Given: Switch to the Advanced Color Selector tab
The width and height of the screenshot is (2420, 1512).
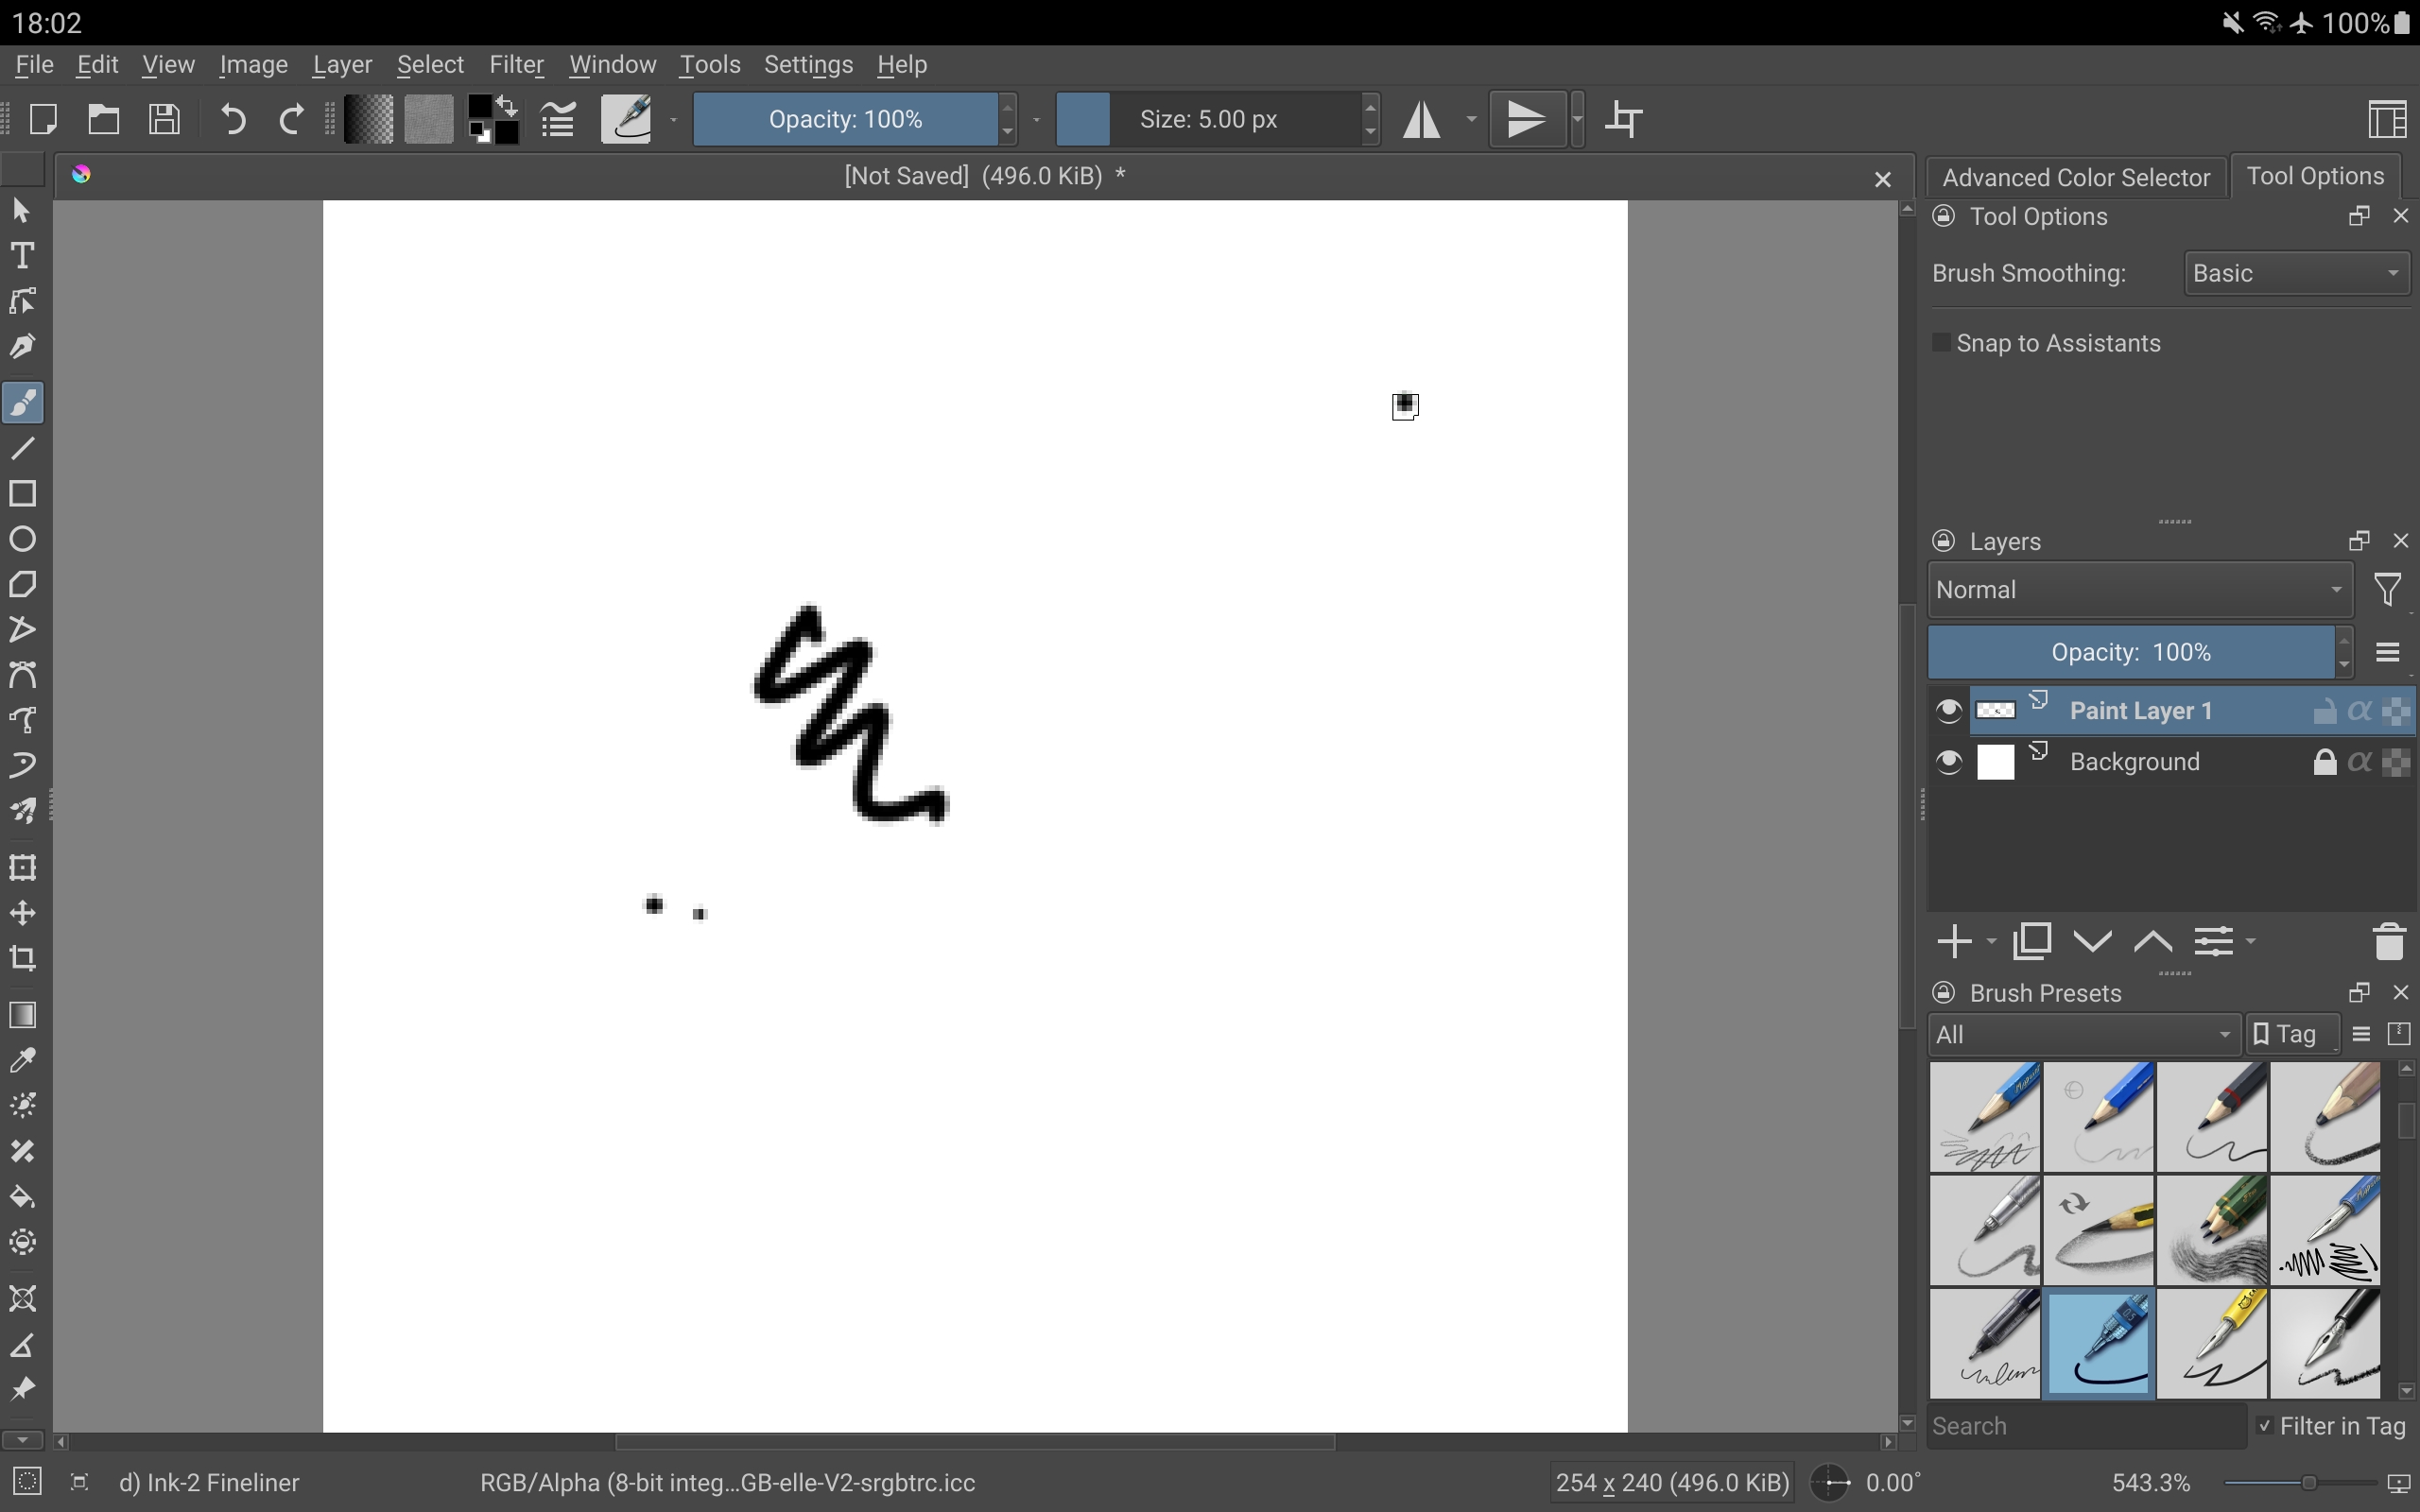Looking at the screenshot, I should click(2075, 176).
